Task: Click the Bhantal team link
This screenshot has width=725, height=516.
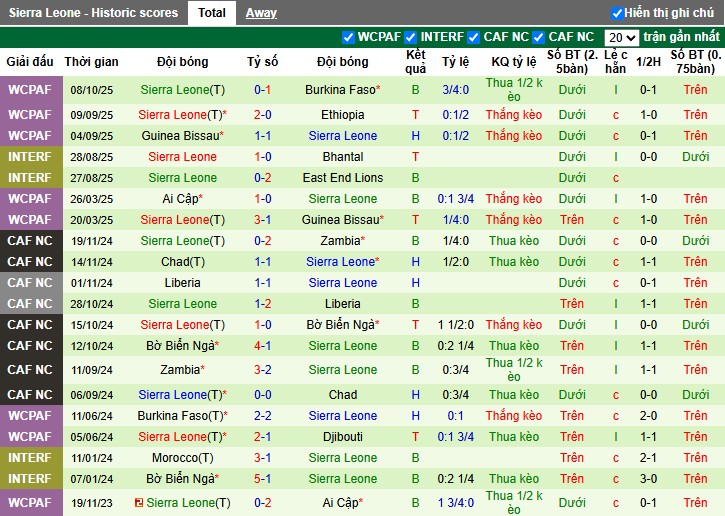Action: (x=342, y=157)
